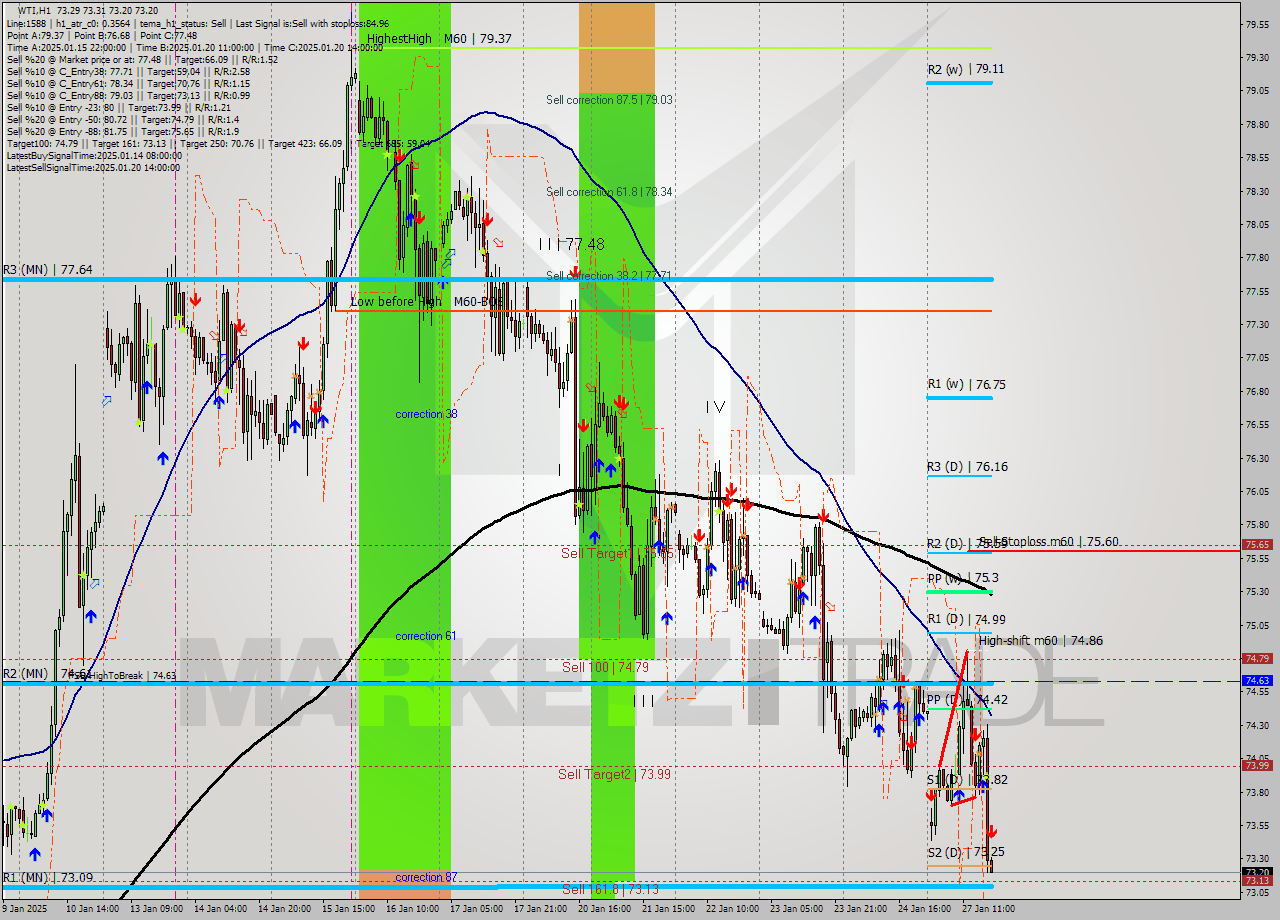1280x920 pixels.
Task: Click the '9 Jan 2025' time axis label
Action: click(x=25, y=909)
